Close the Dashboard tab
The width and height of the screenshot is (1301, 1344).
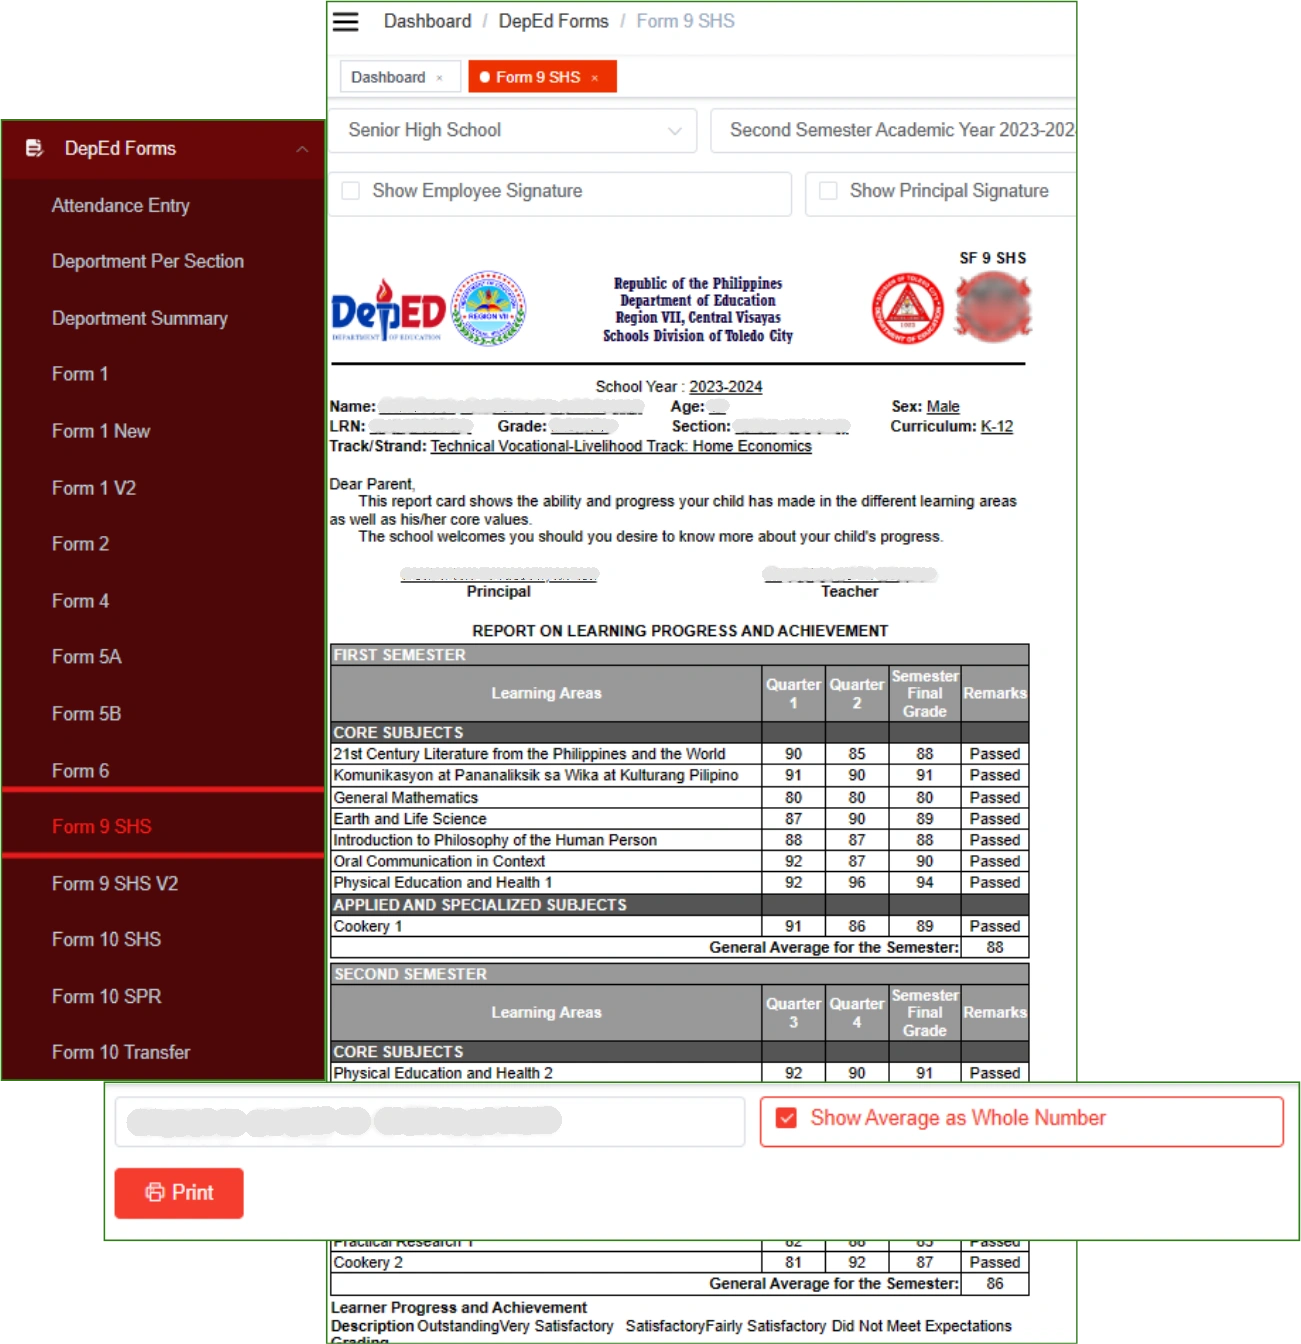click(x=439, y=78)
